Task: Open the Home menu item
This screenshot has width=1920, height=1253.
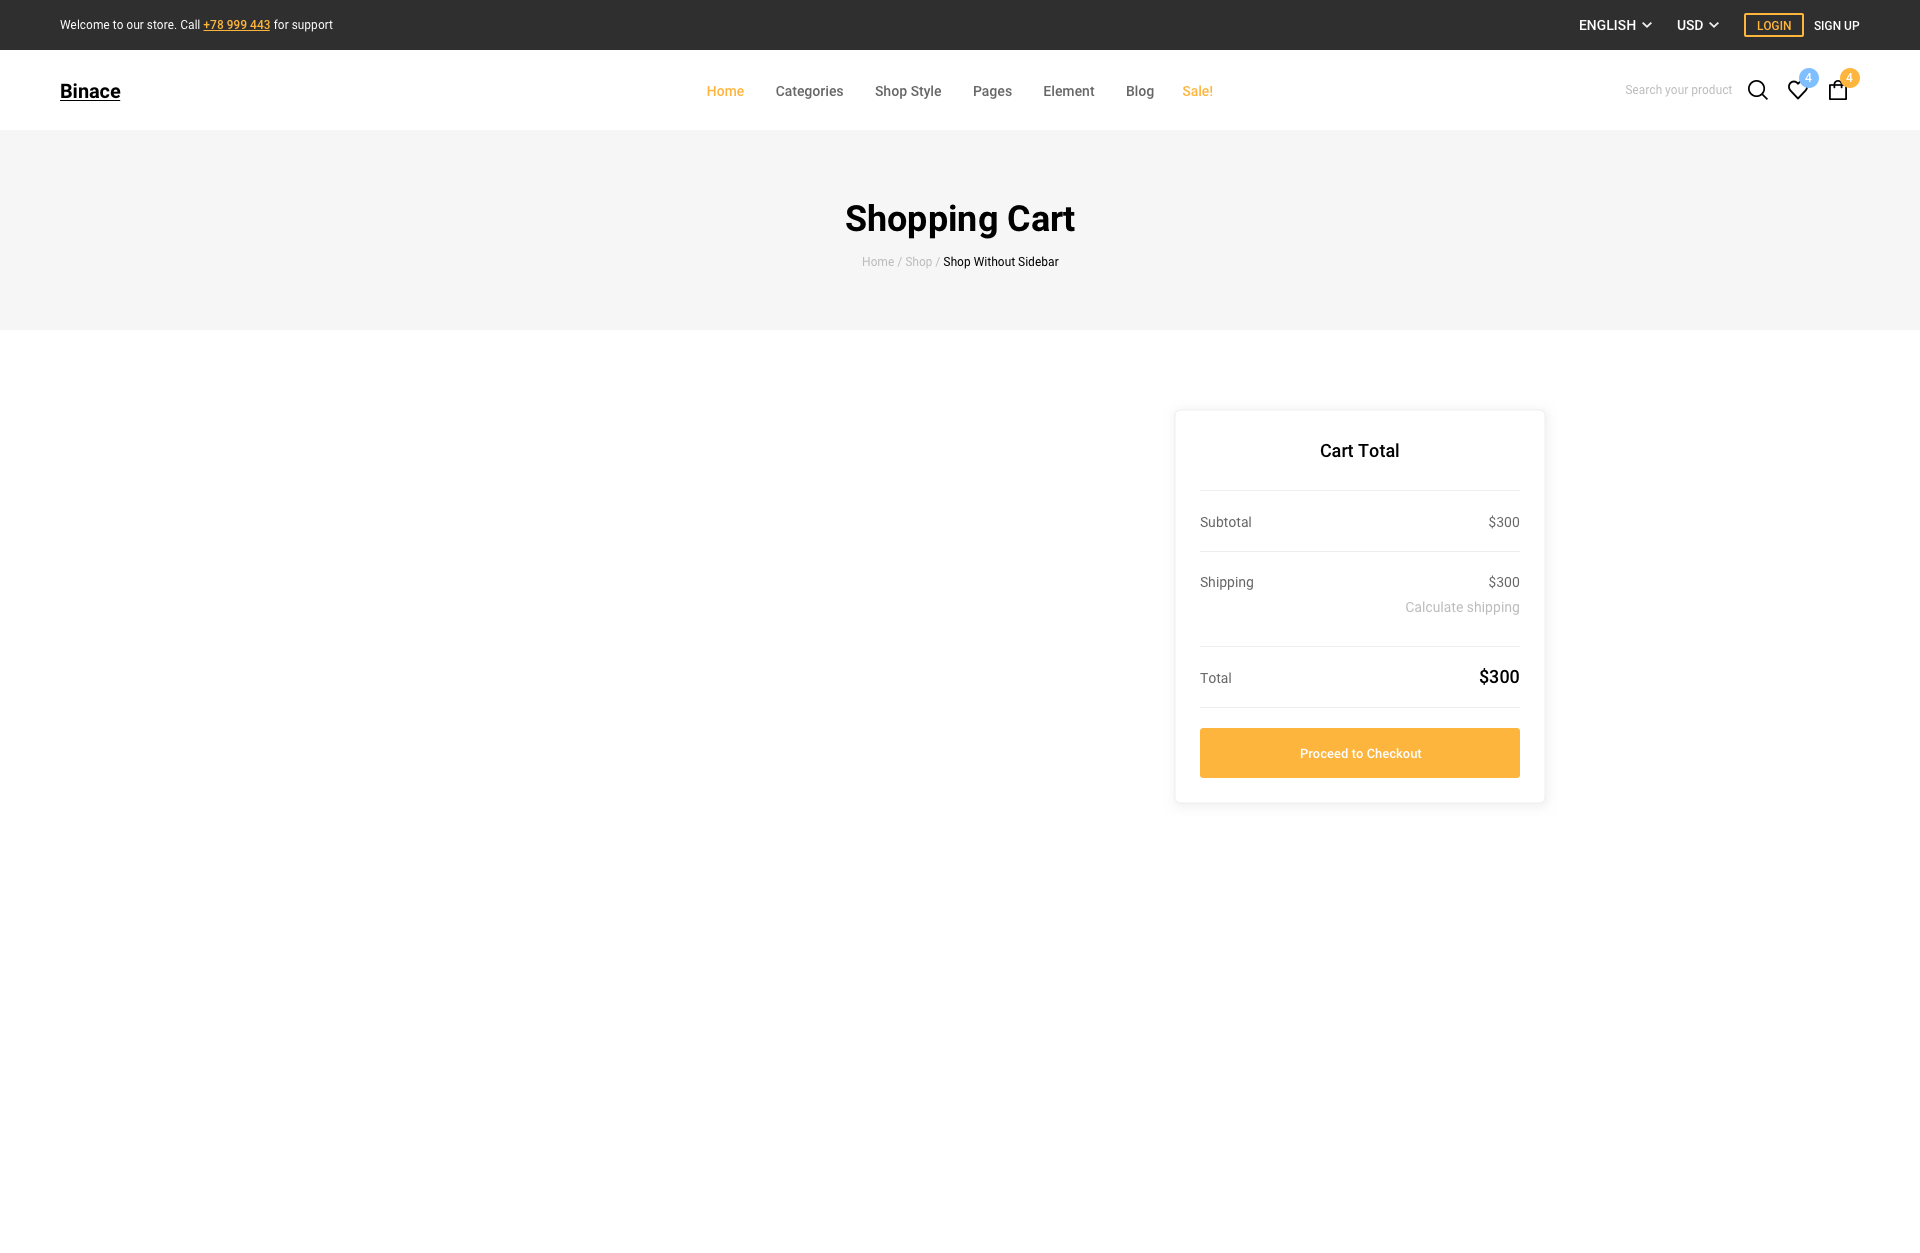Action: pos(725,91)
